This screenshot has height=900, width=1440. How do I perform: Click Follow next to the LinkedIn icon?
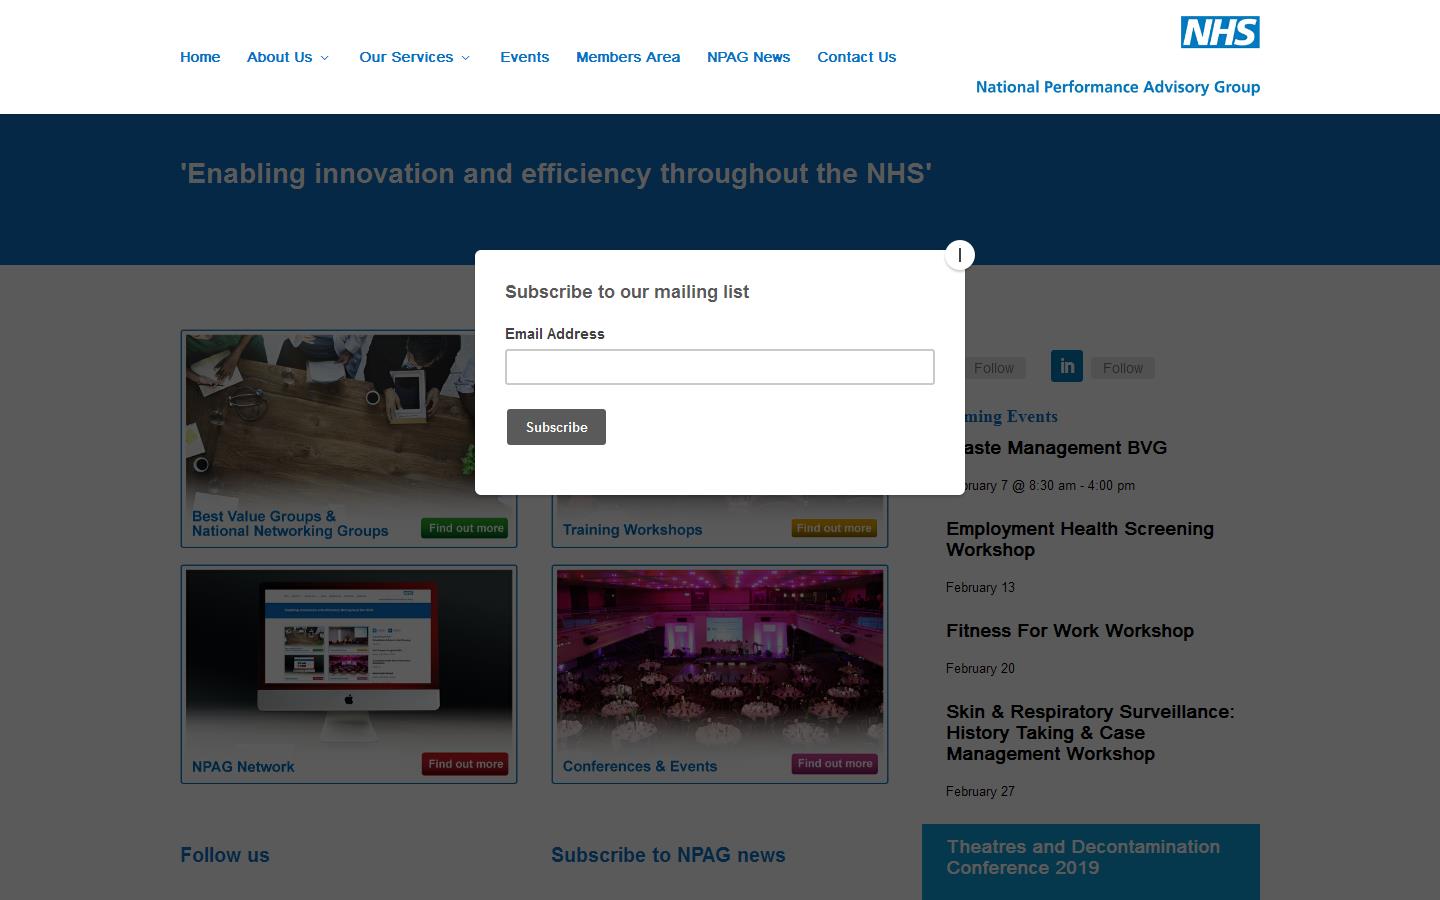coord(1122,367)
